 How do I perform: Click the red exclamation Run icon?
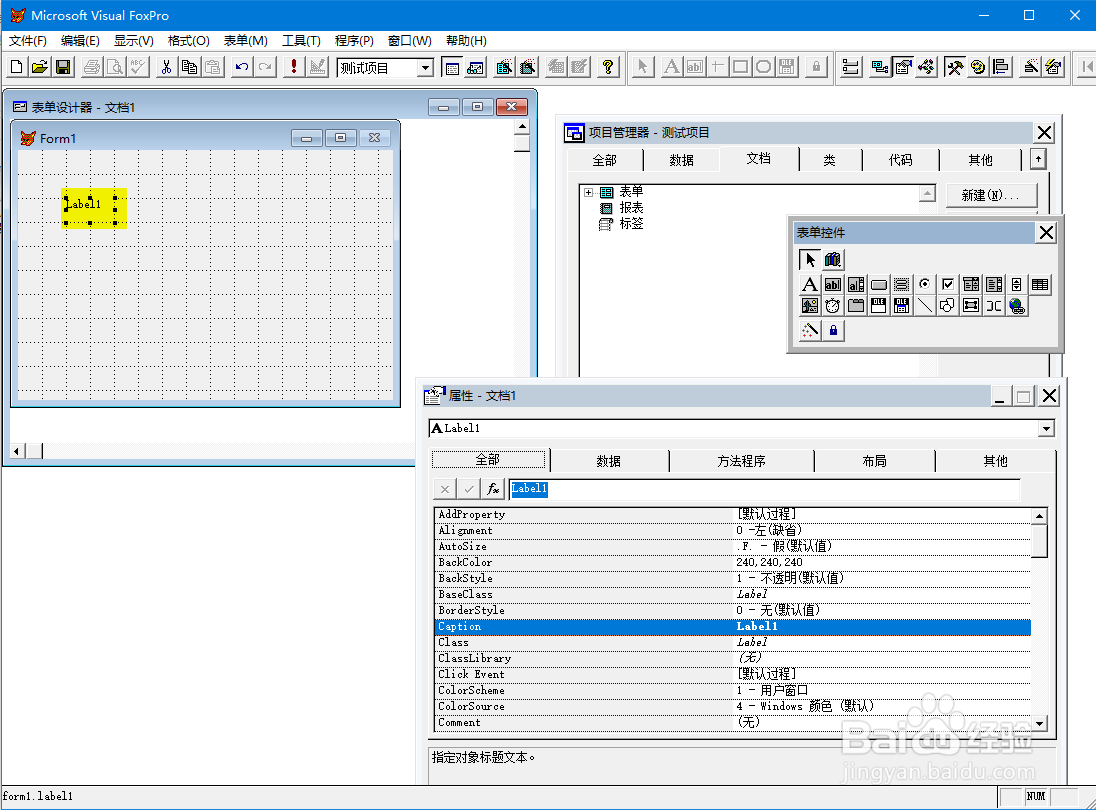294,67
